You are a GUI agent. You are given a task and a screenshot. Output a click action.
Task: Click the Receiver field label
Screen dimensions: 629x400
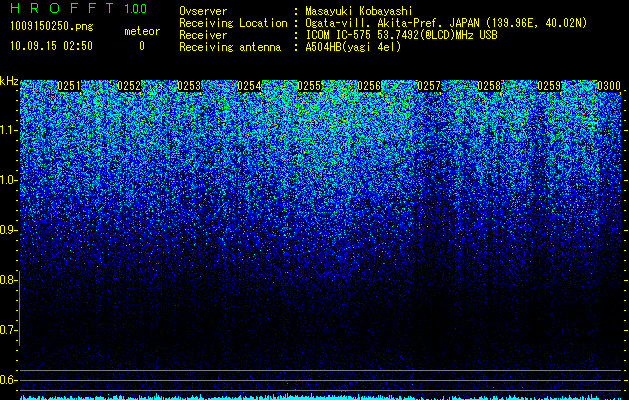203,35
